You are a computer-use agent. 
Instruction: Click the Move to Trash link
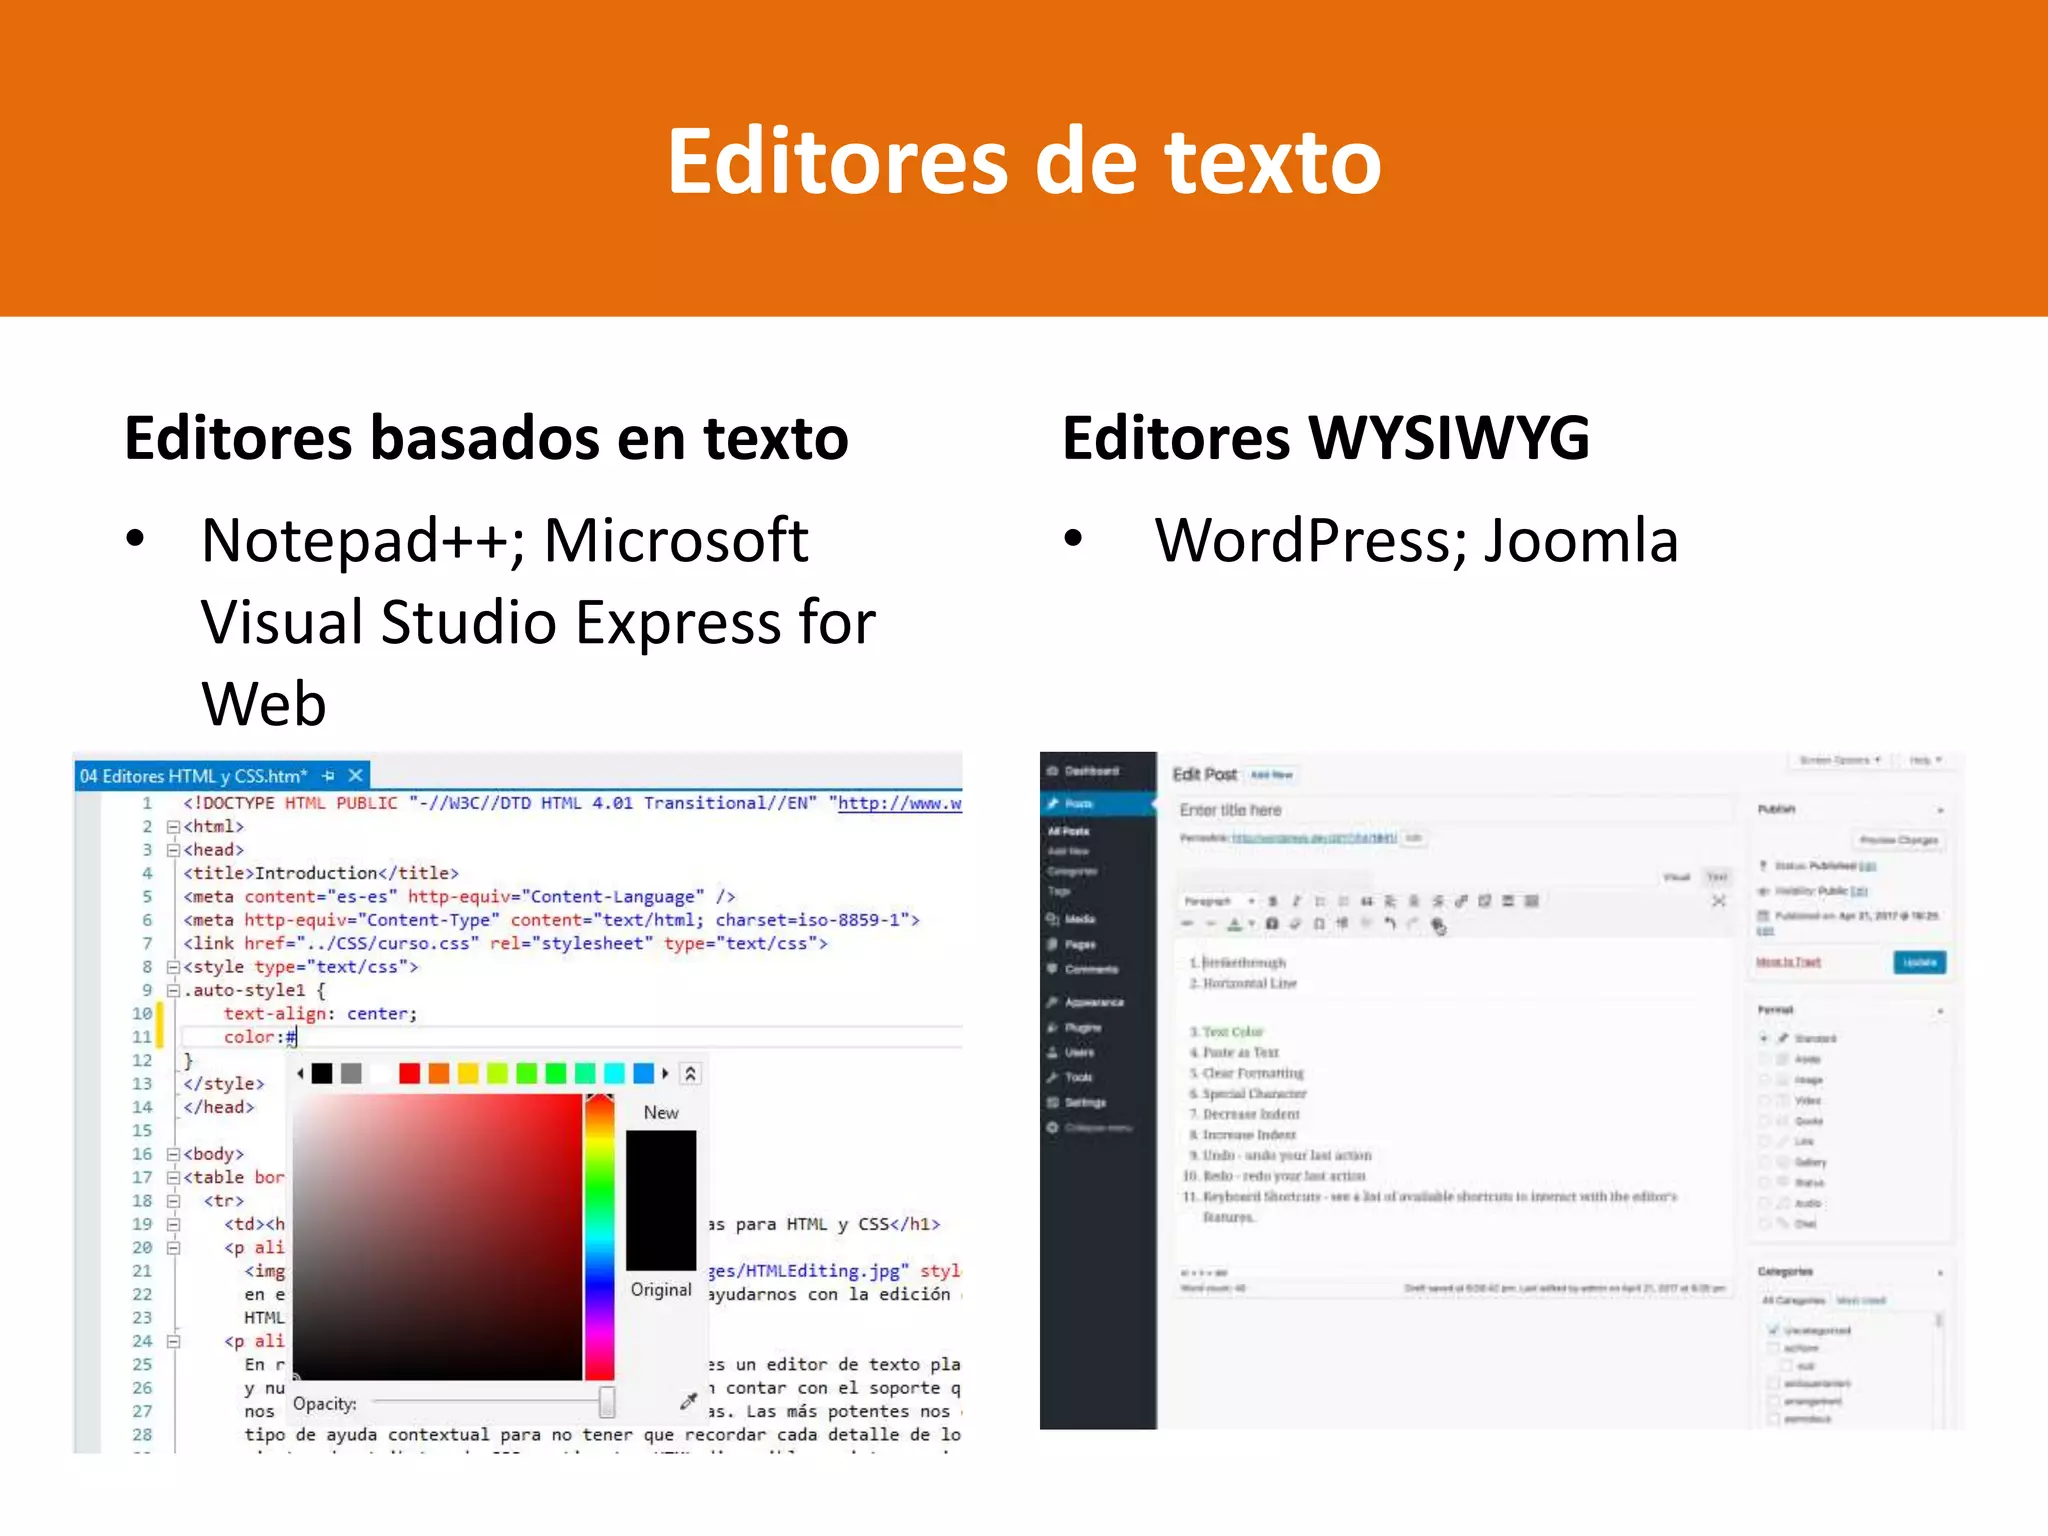coord(1788,962)
